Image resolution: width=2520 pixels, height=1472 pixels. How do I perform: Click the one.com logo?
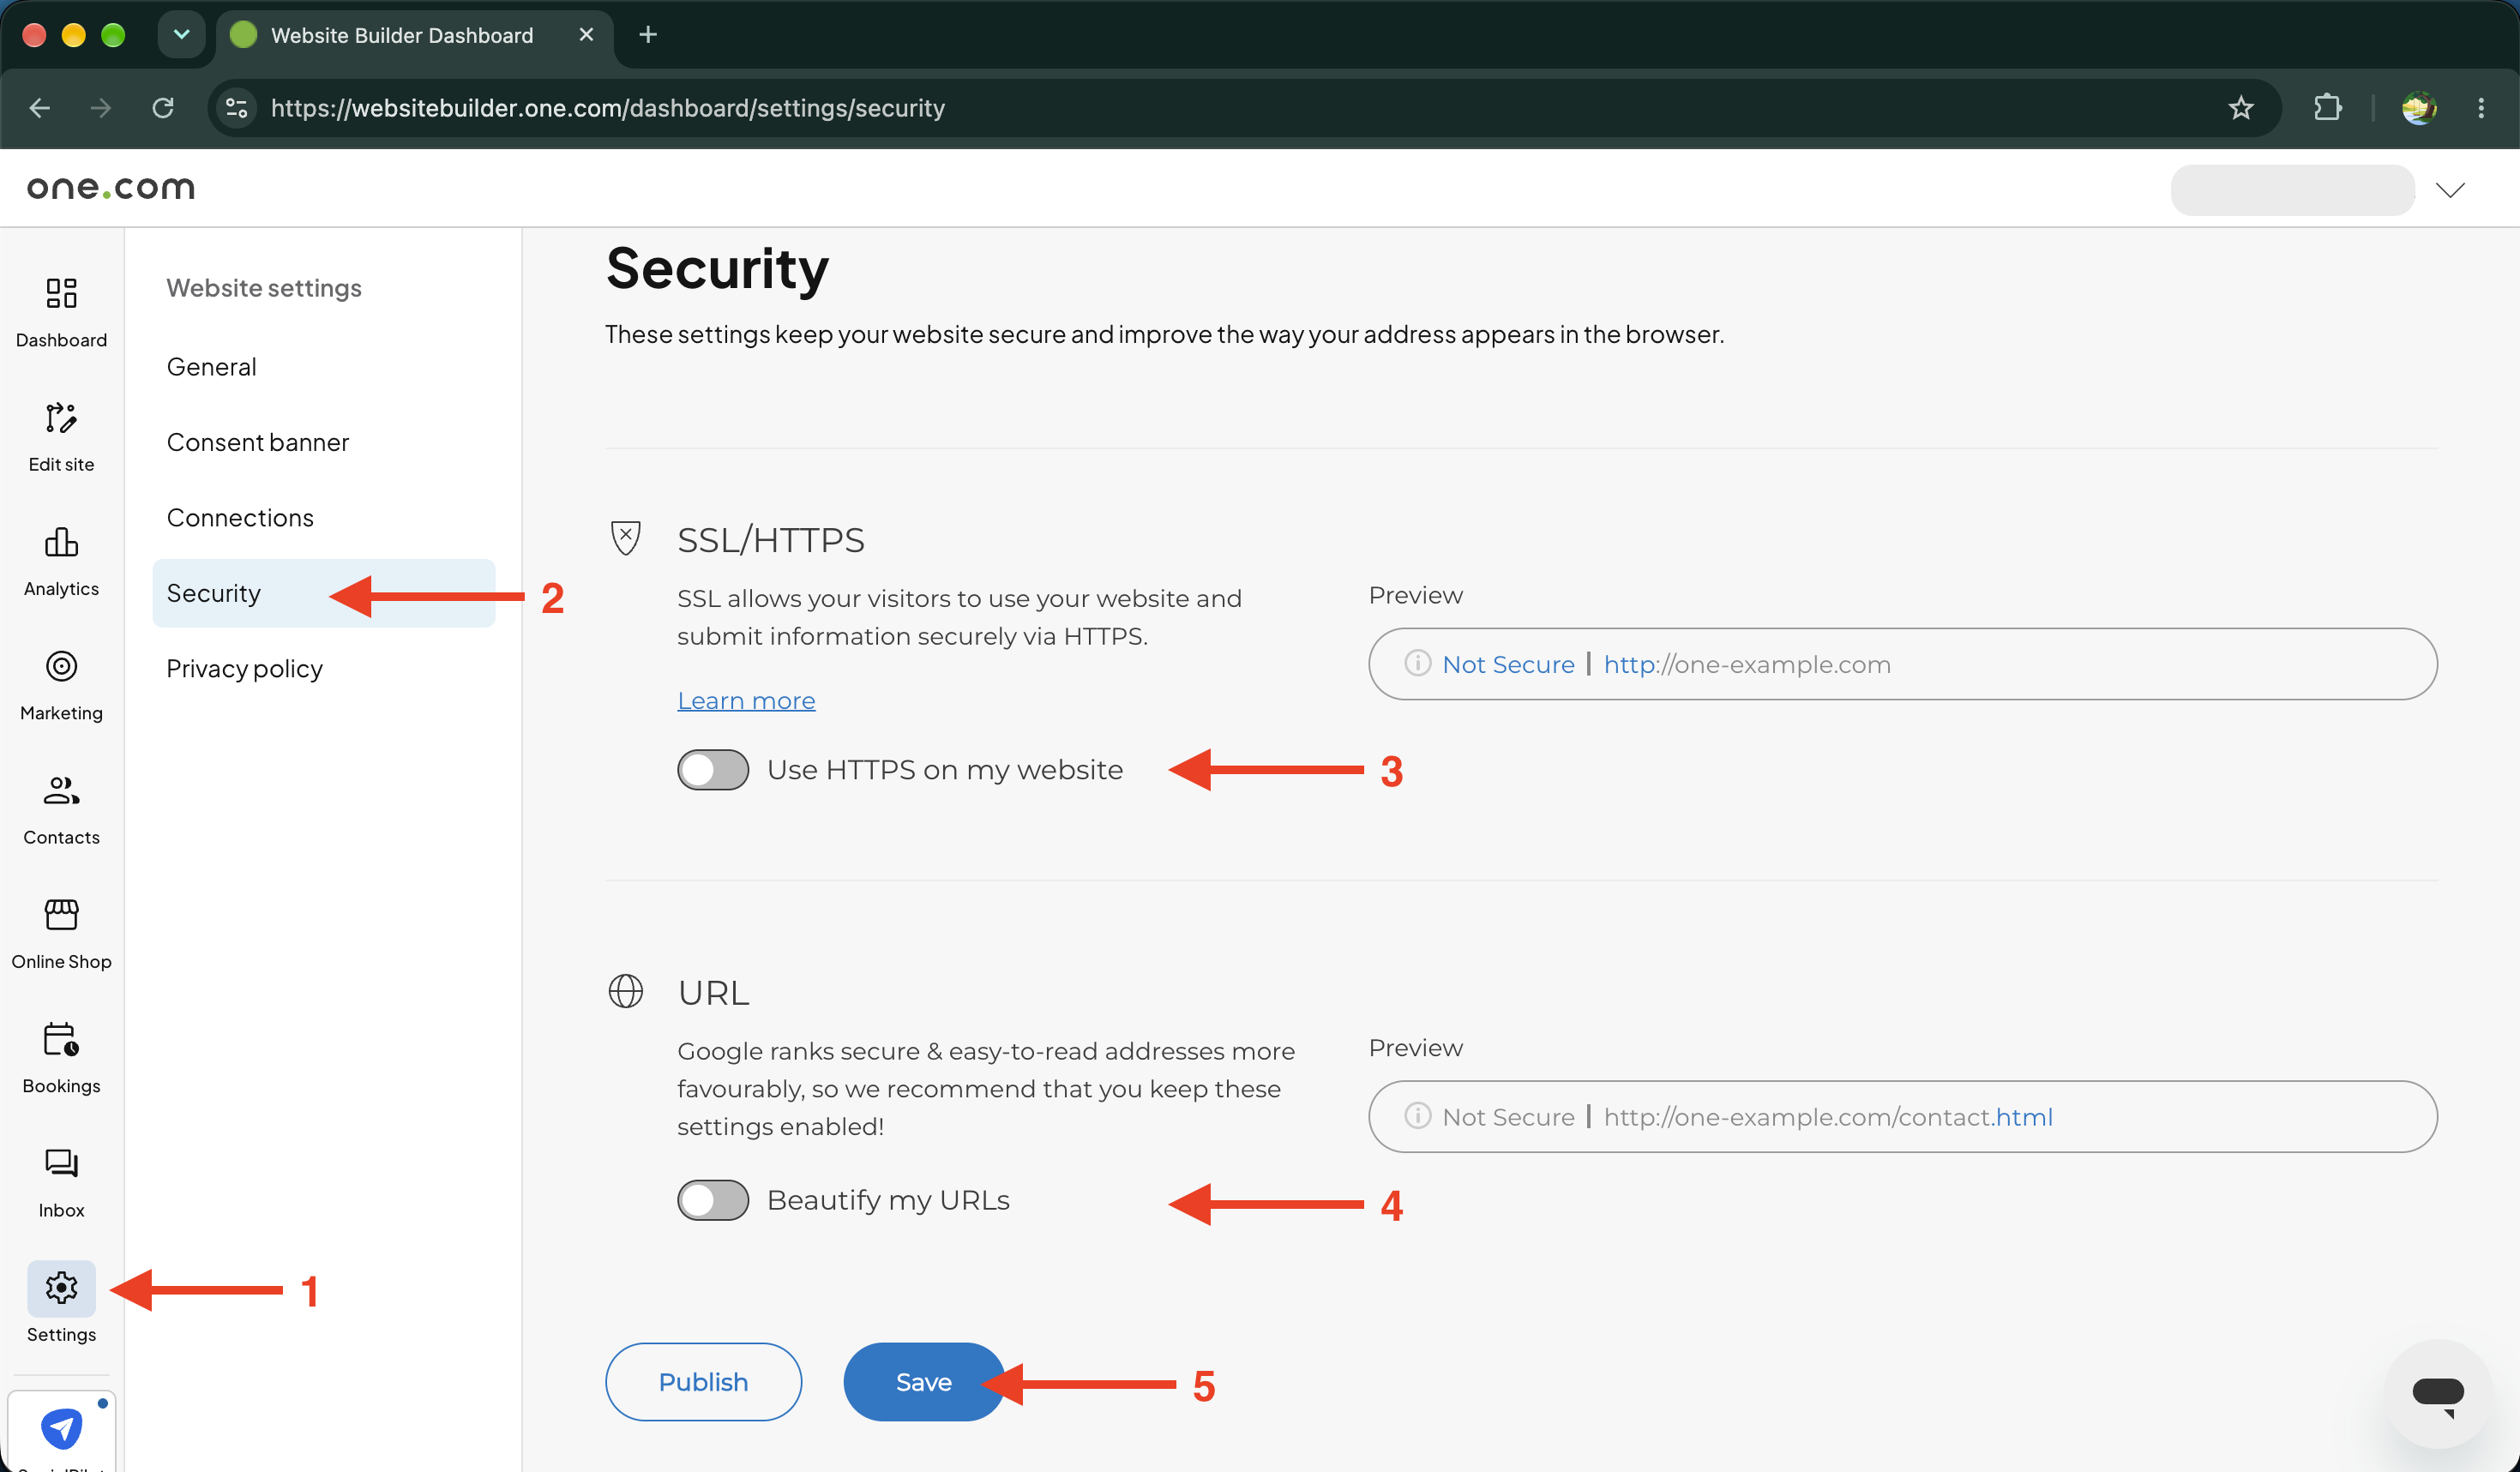click(x=111, y=187)
